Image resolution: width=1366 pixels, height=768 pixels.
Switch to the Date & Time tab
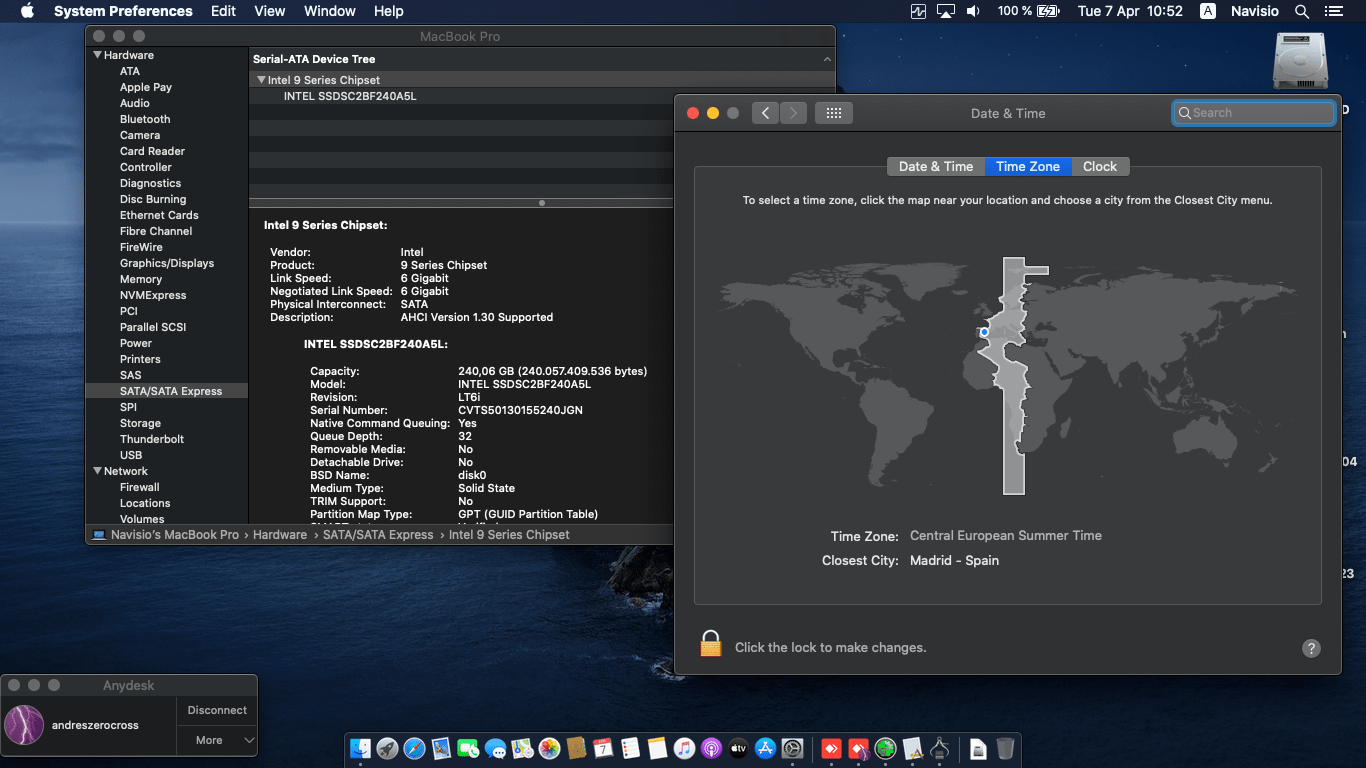coord(936,167)
